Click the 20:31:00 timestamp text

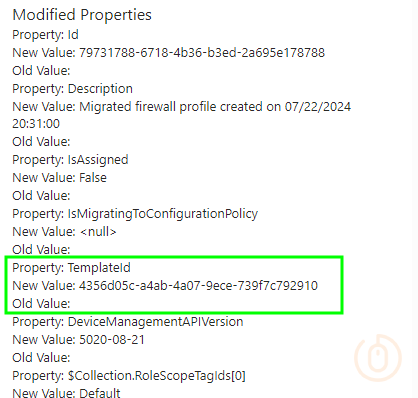click(36, 124)
